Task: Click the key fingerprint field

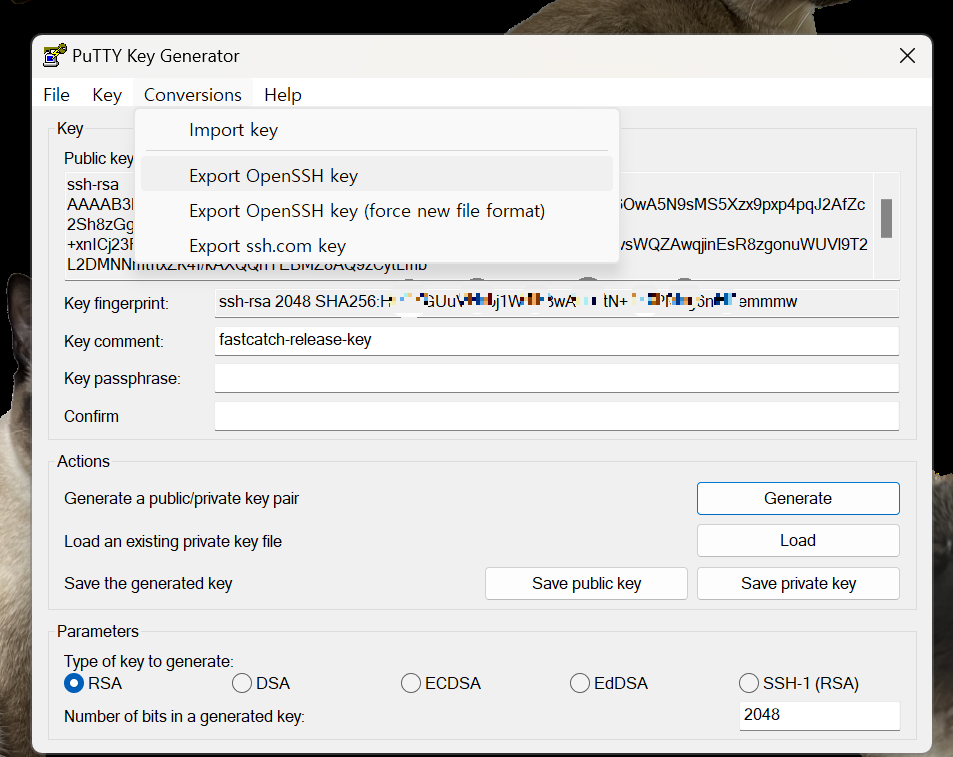Action: click(557, 303)
